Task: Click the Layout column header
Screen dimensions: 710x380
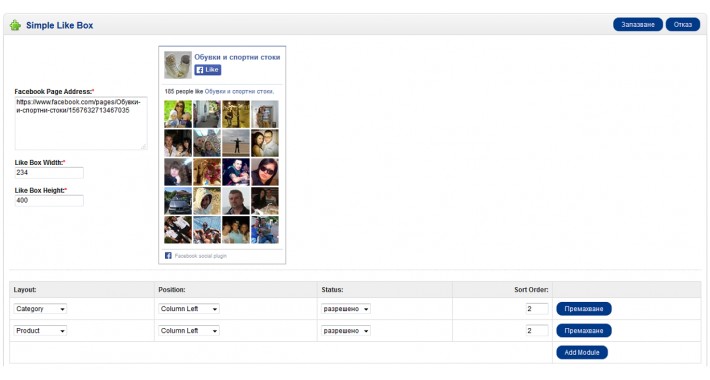Action: coord(25,289)
